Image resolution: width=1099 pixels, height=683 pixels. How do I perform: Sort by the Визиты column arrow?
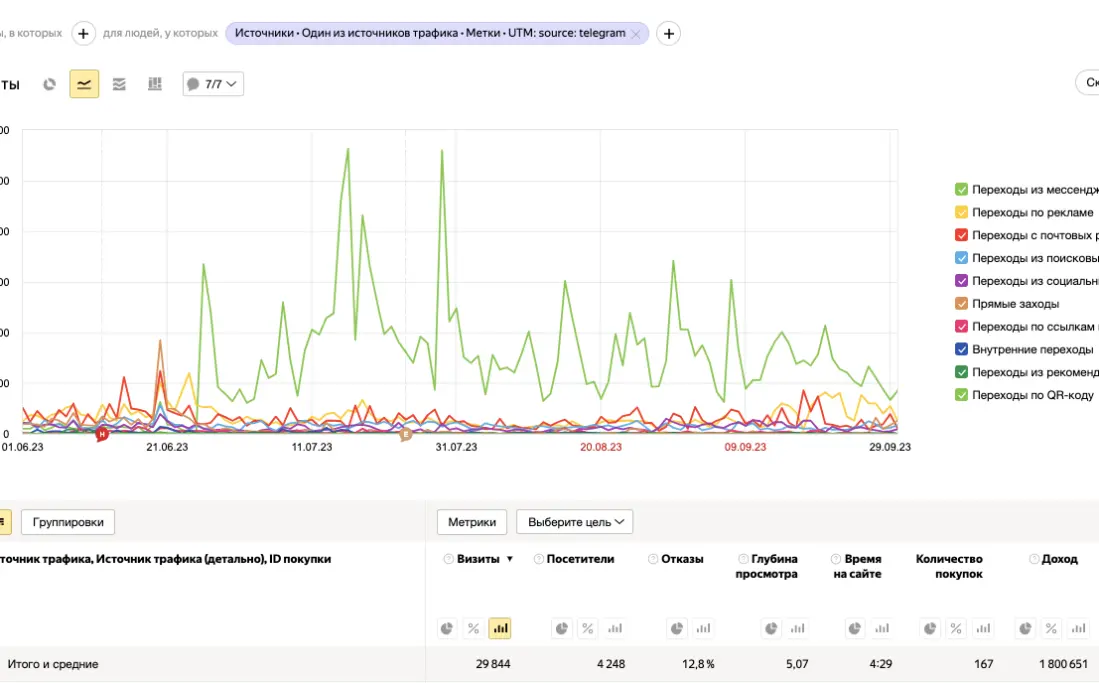click(510, 560)
